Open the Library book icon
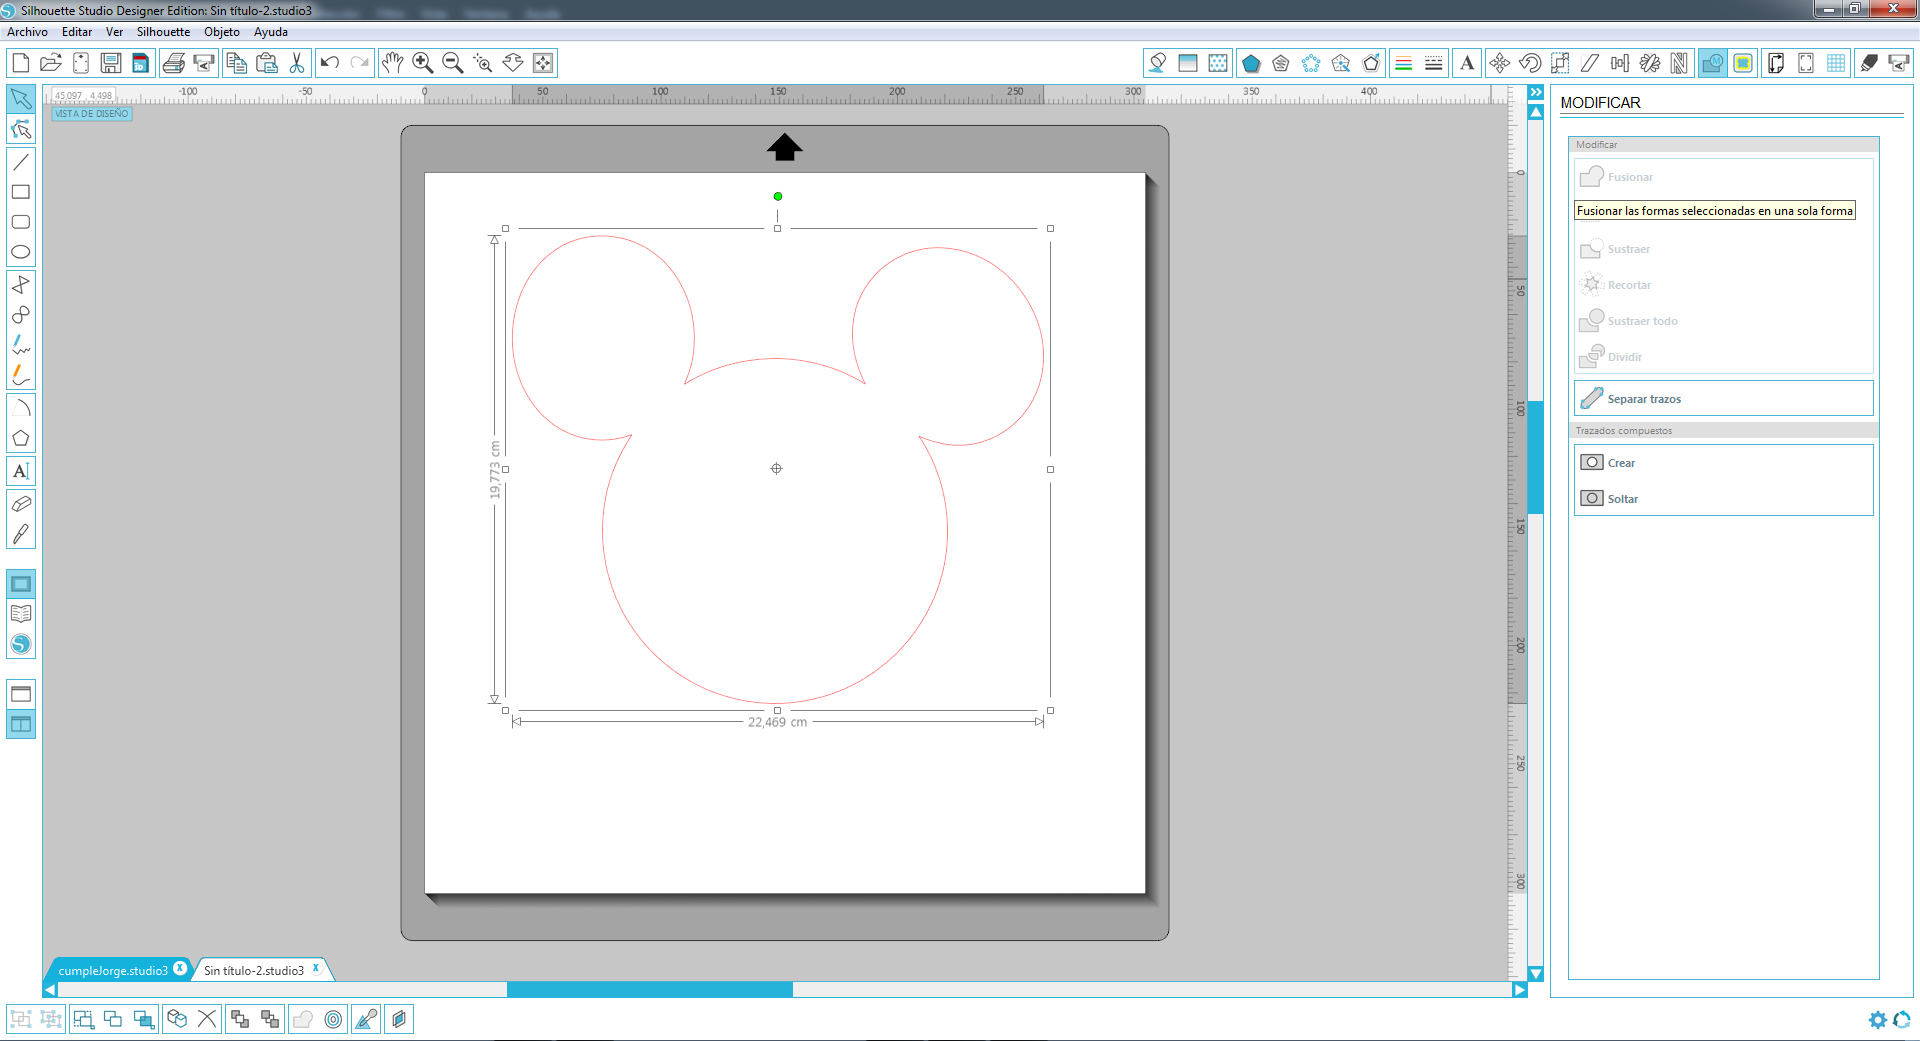 (21, 614)
